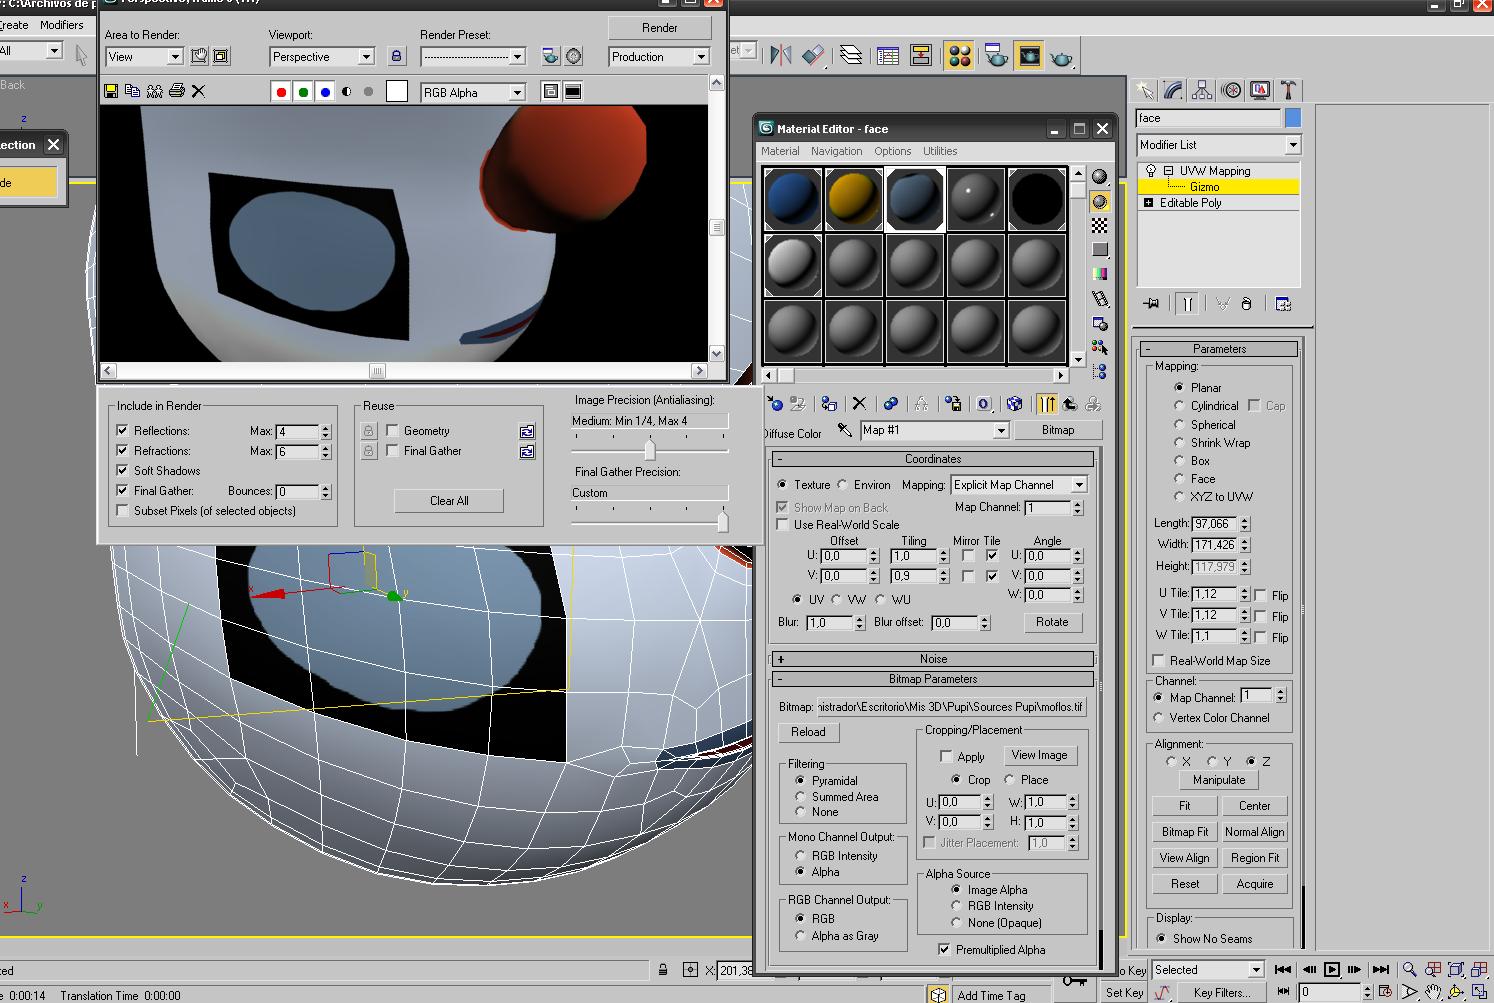1494x1003 pixels.
Task: Click Assign Material to Selection icon
Action: [829, 404]
